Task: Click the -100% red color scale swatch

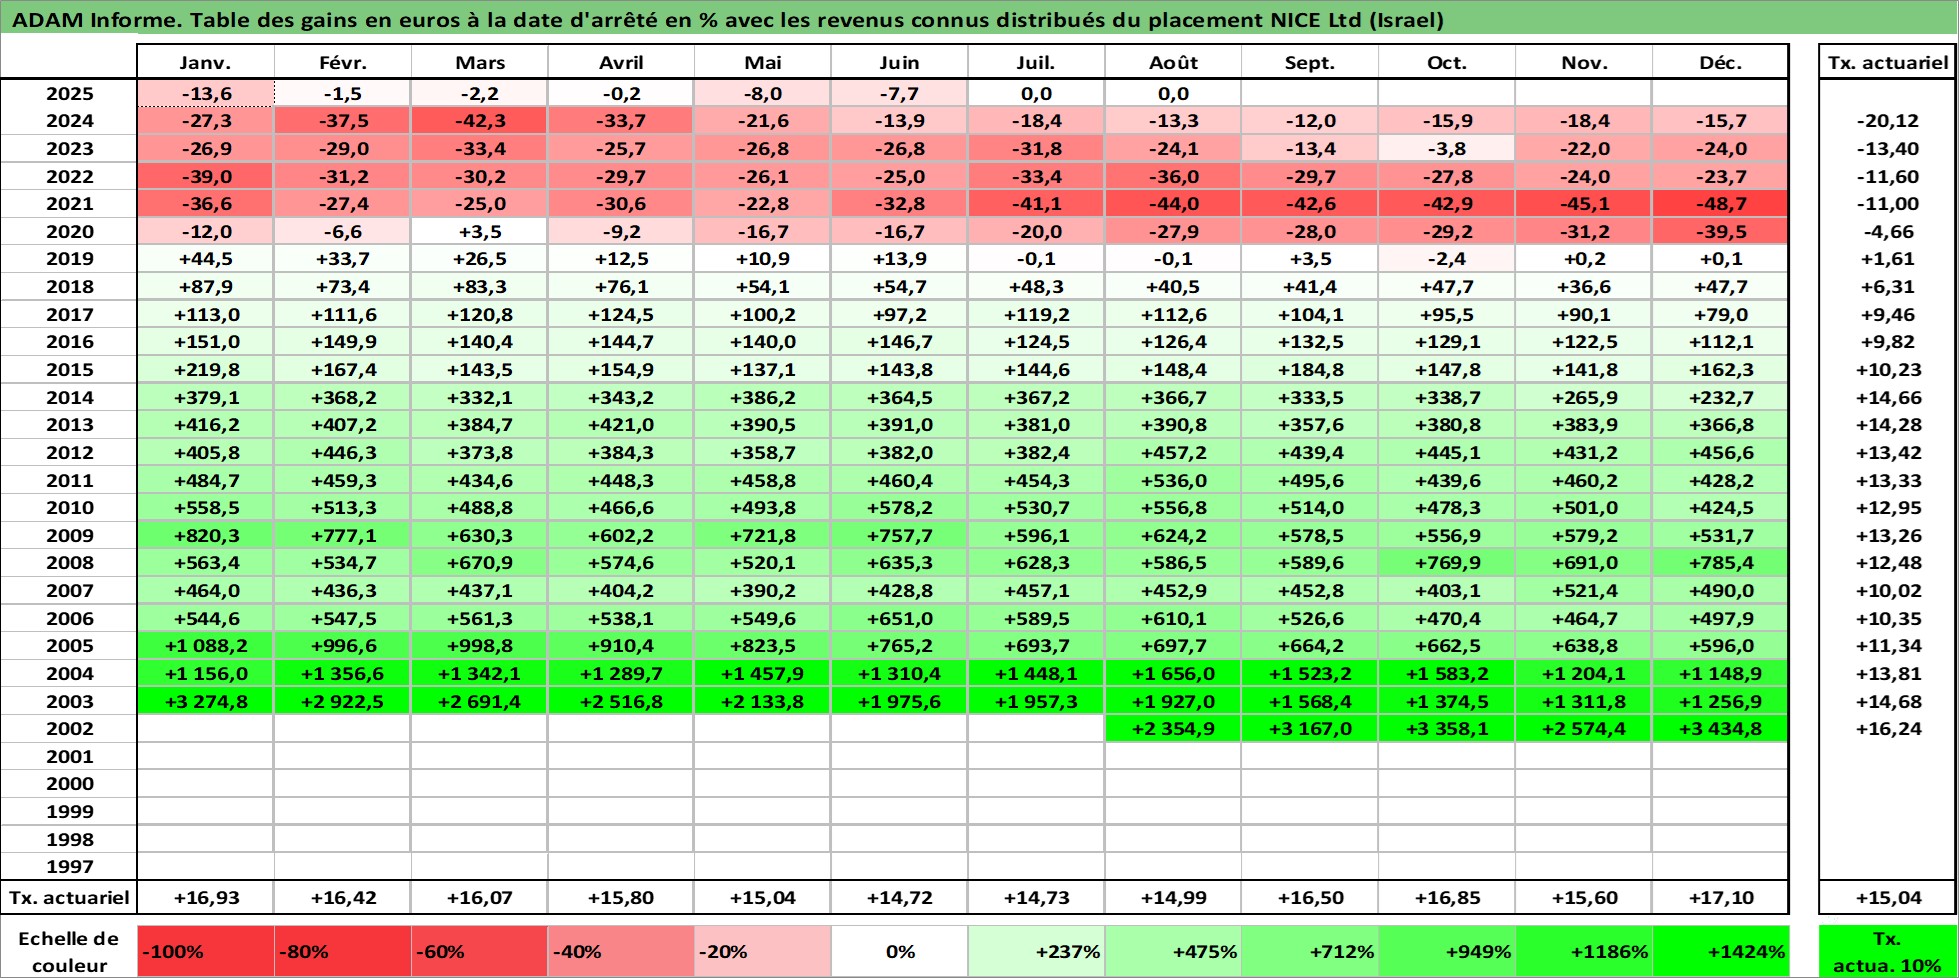Action: (205, 951)
